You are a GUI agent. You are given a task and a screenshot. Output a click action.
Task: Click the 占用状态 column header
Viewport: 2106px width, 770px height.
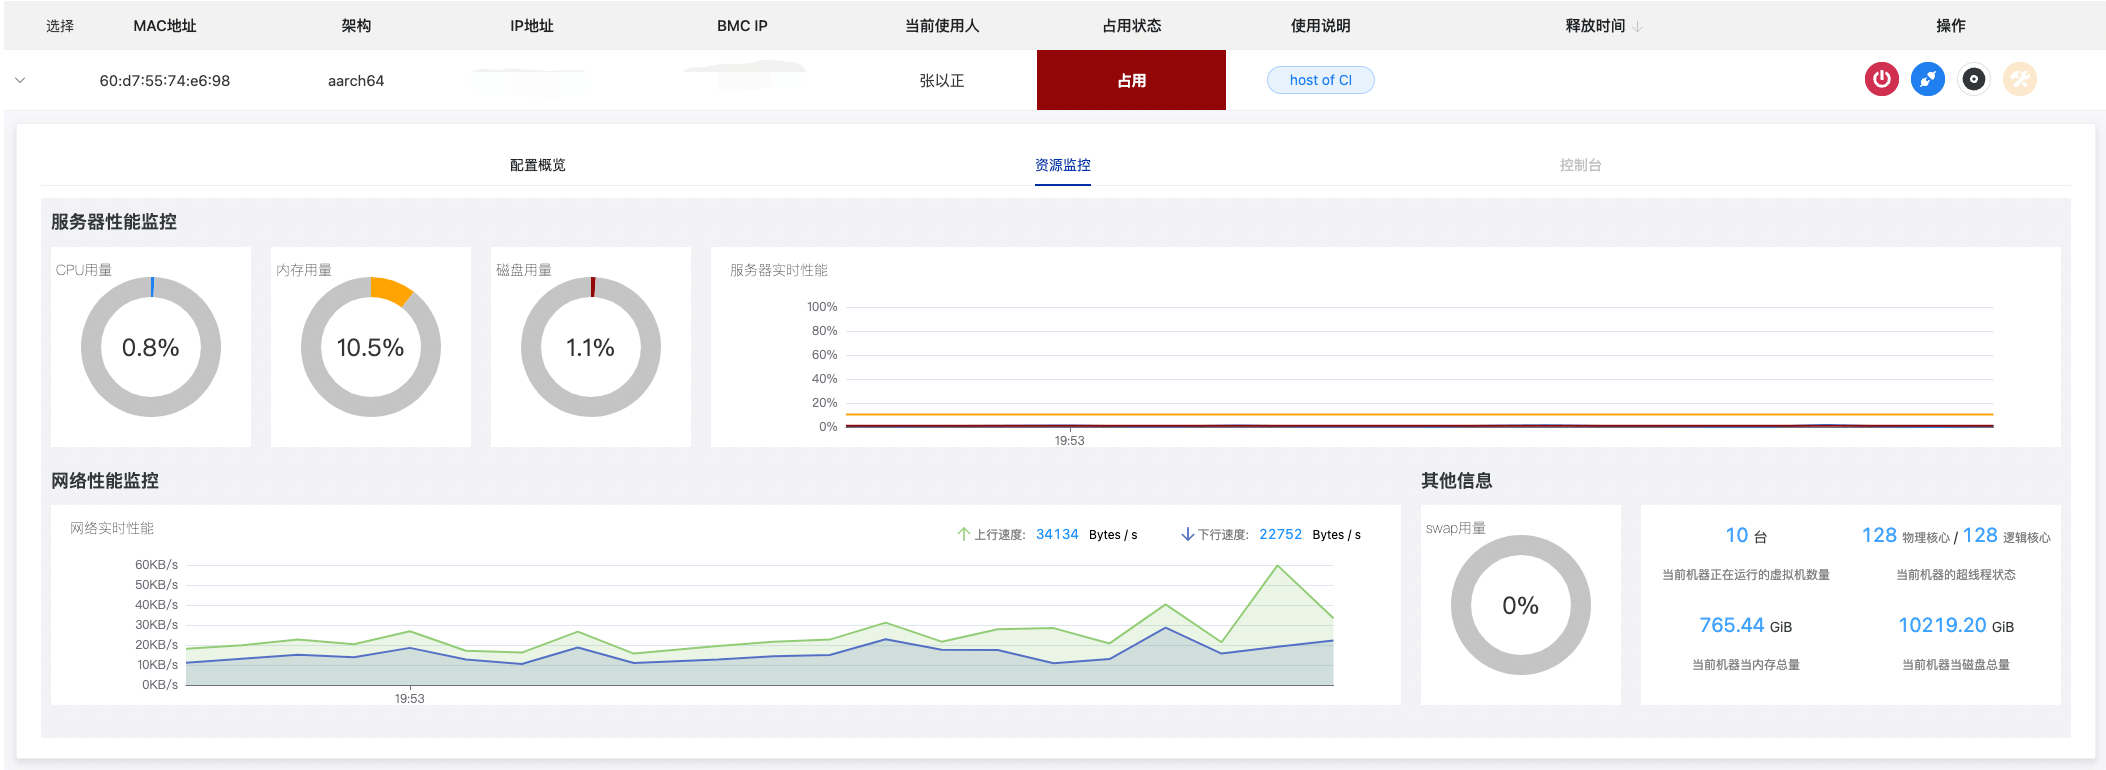(1131, 26)
